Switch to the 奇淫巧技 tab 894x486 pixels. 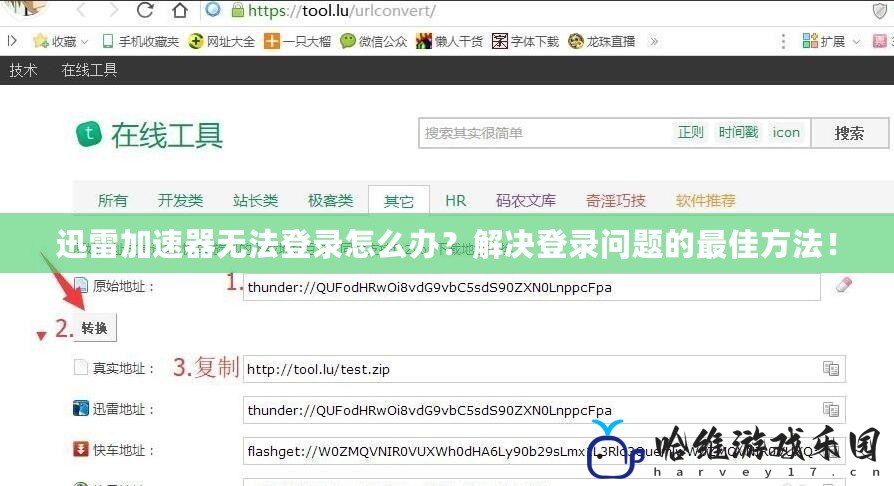[x=615, y=201]
